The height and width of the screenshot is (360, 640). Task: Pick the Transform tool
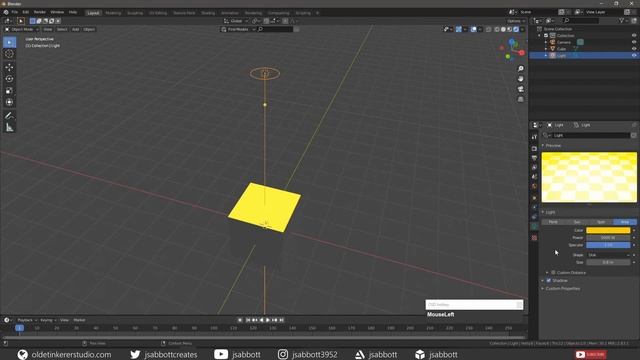[x=9, y=102]
